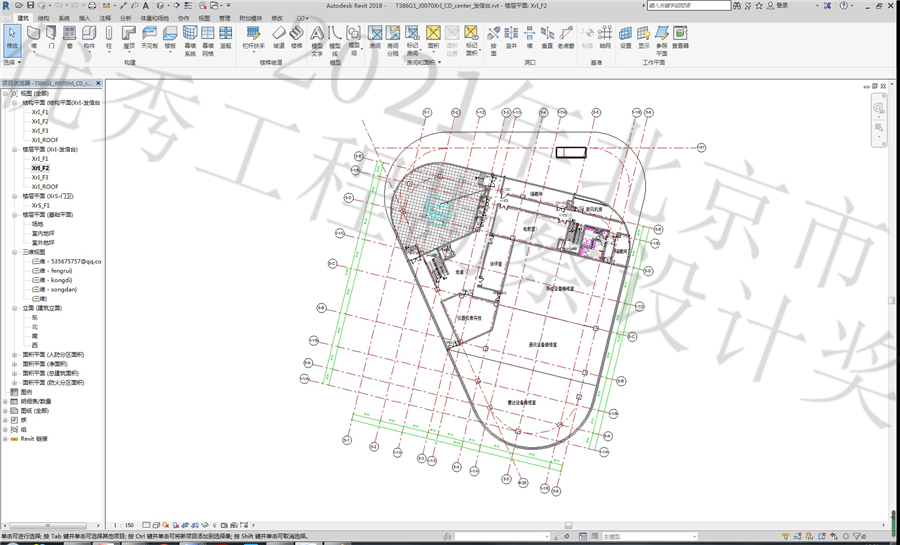
Task: Select the Roof (屋顶) tool
Action: point(129,37)
